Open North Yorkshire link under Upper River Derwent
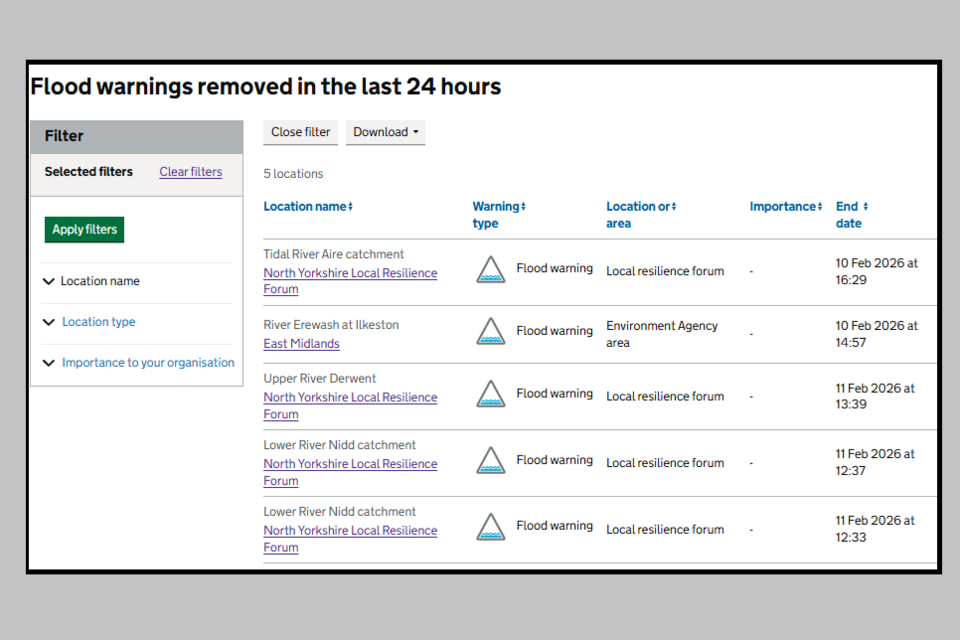The width and height of the screenshot is (960, 640). (x=350, y=397)
